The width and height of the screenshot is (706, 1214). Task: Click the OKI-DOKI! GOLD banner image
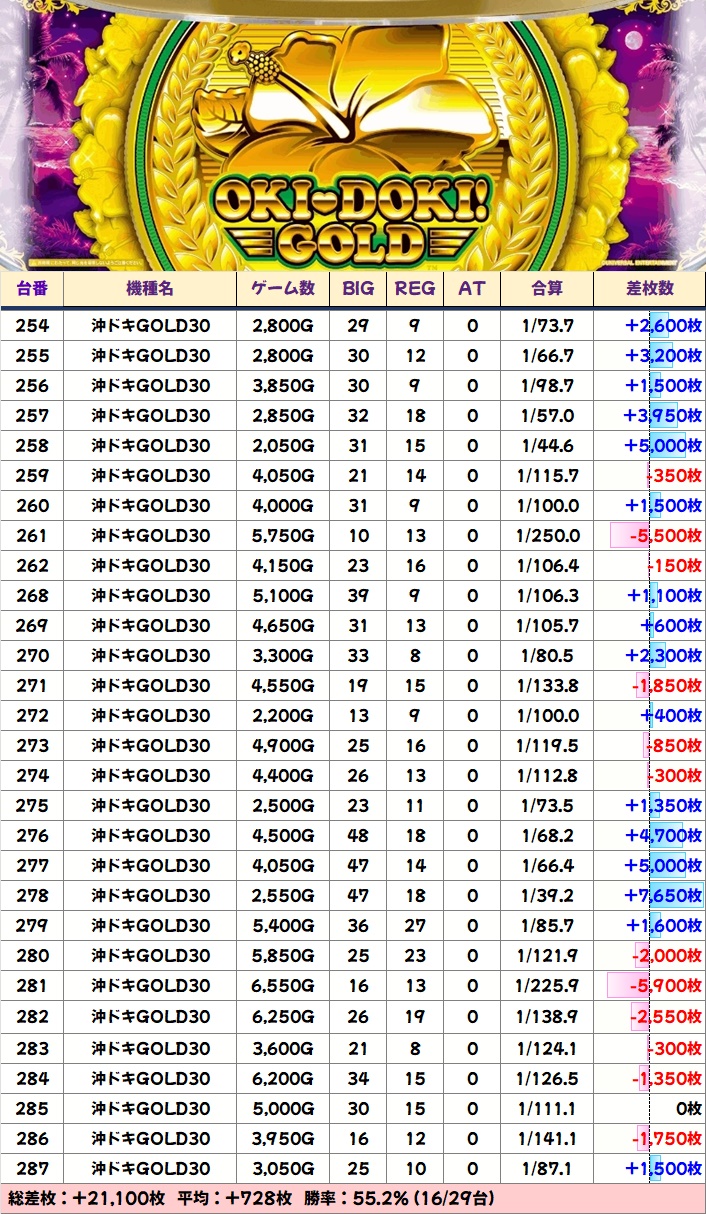pos(353,135)
